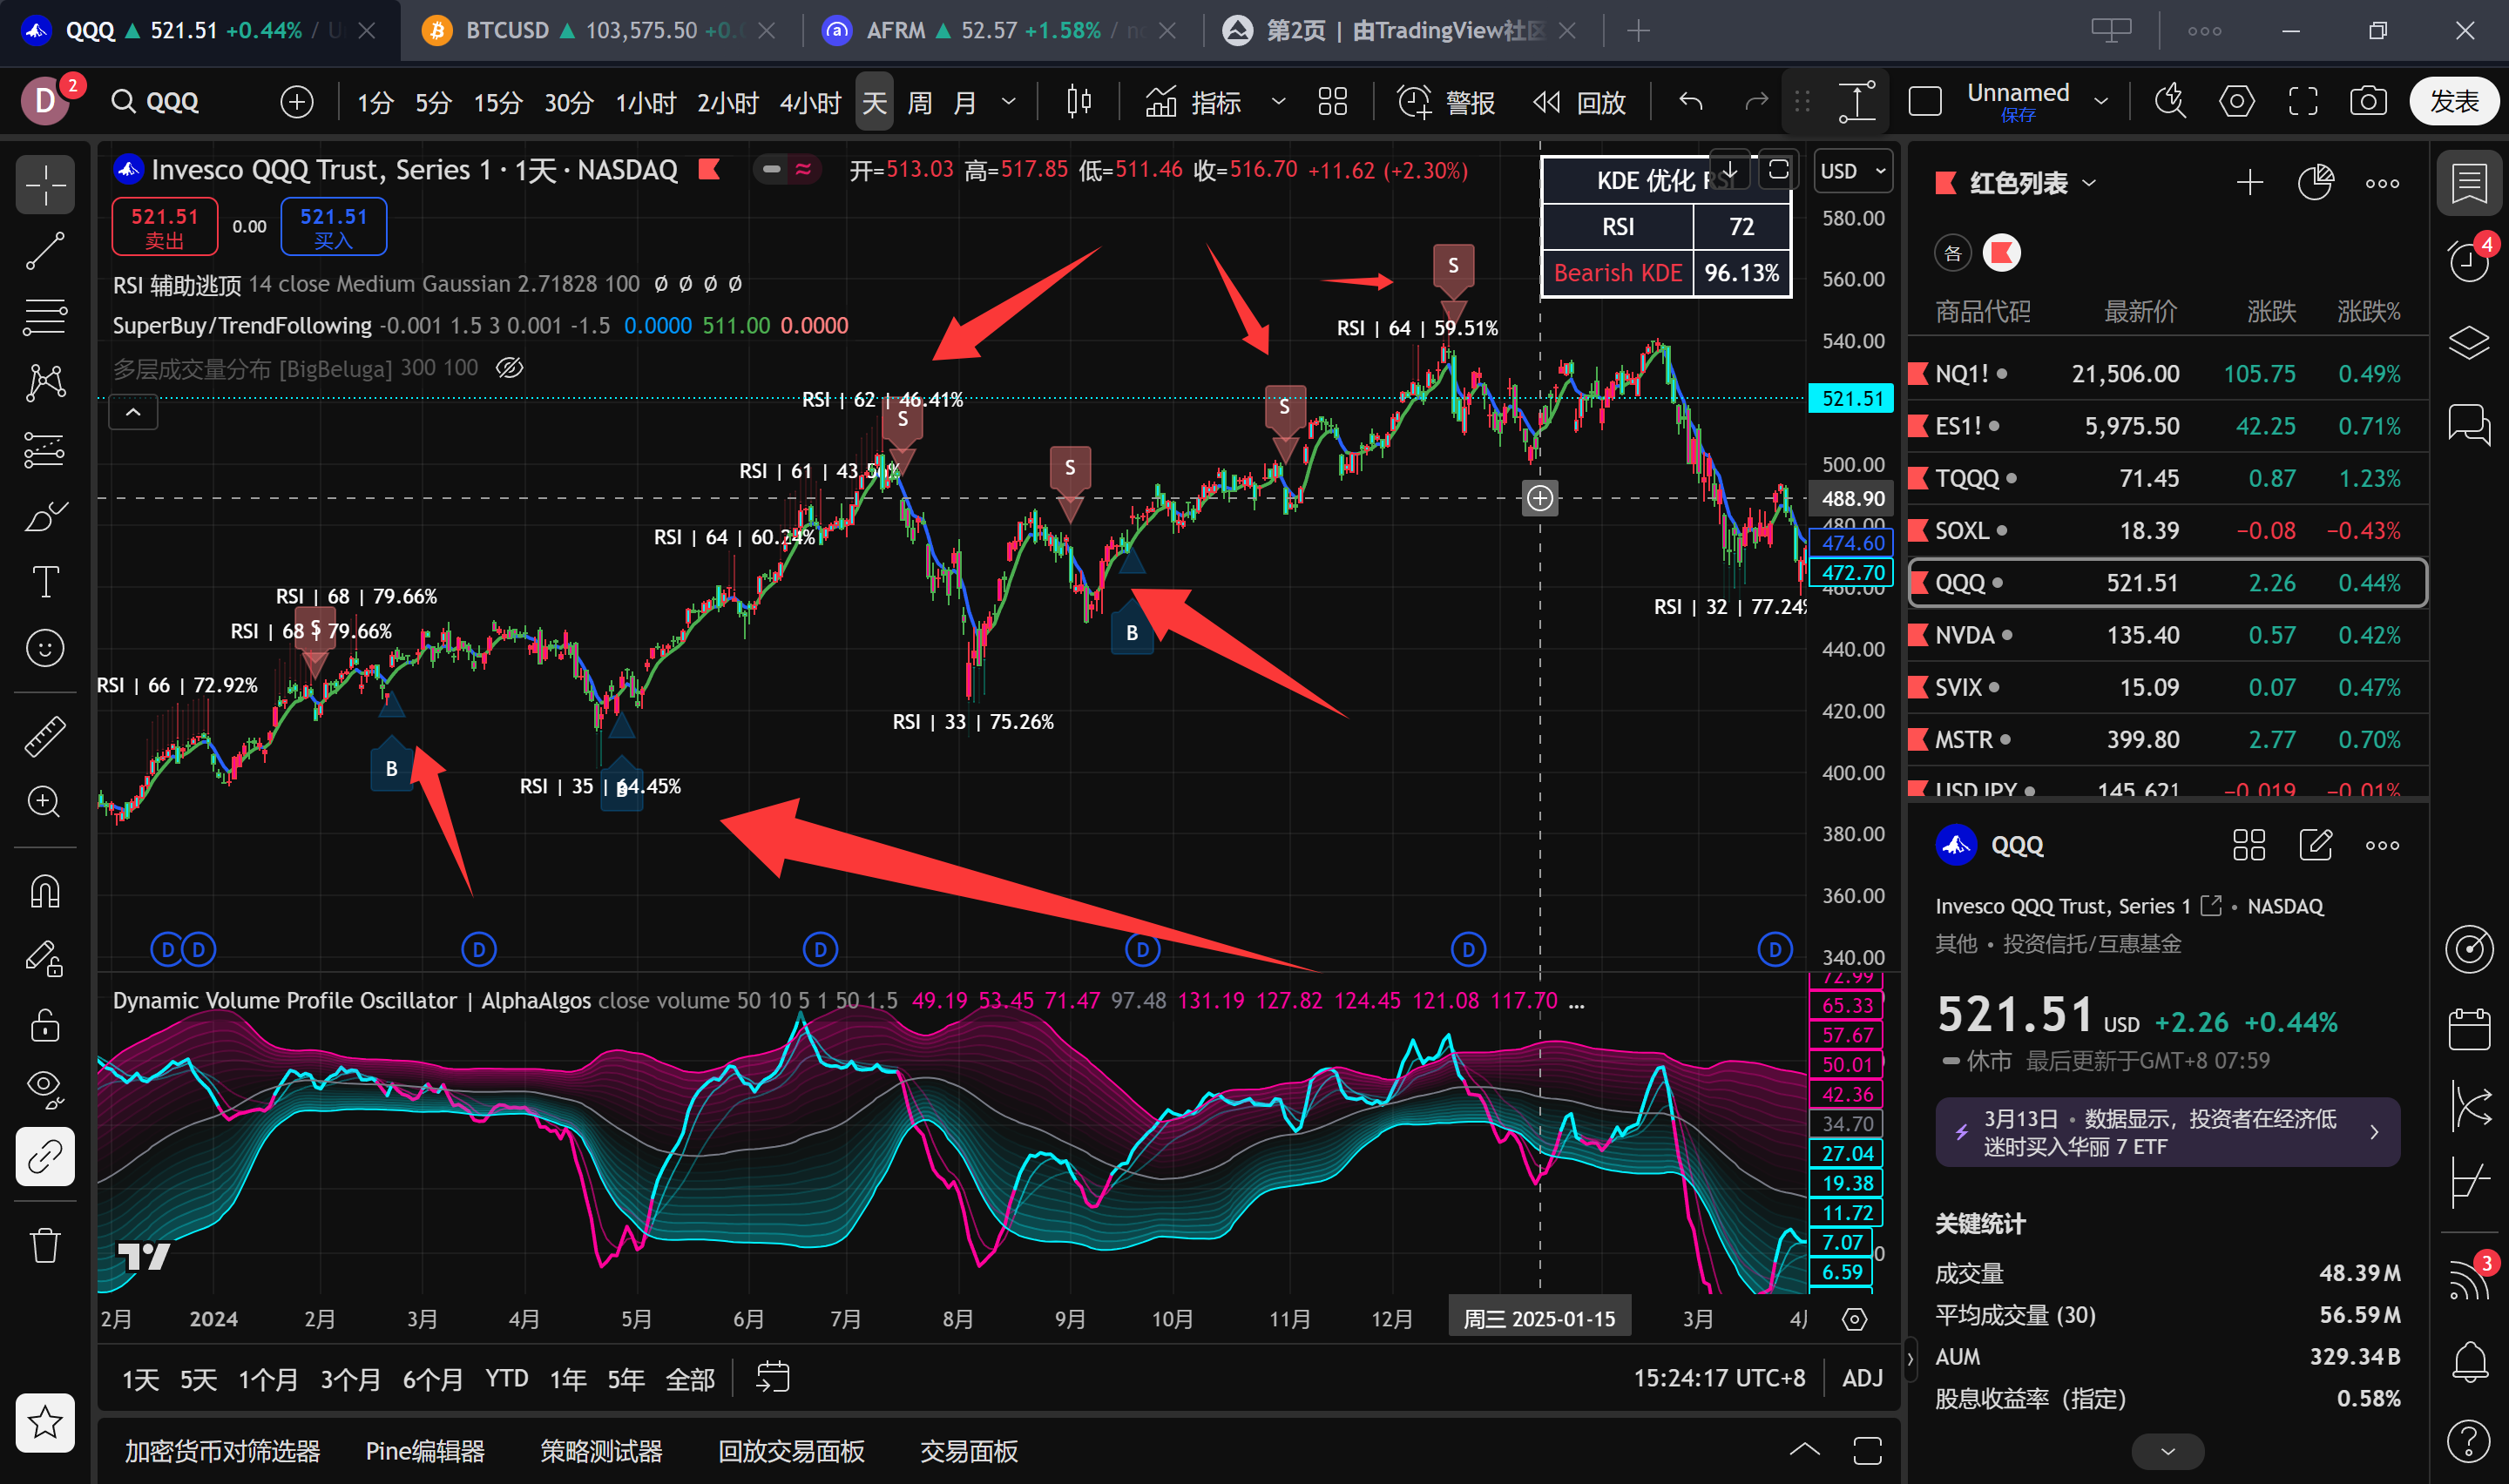Select the 周 weekly timeframe
This screenshot has width=2509, height=1484.
pos(919,102)
